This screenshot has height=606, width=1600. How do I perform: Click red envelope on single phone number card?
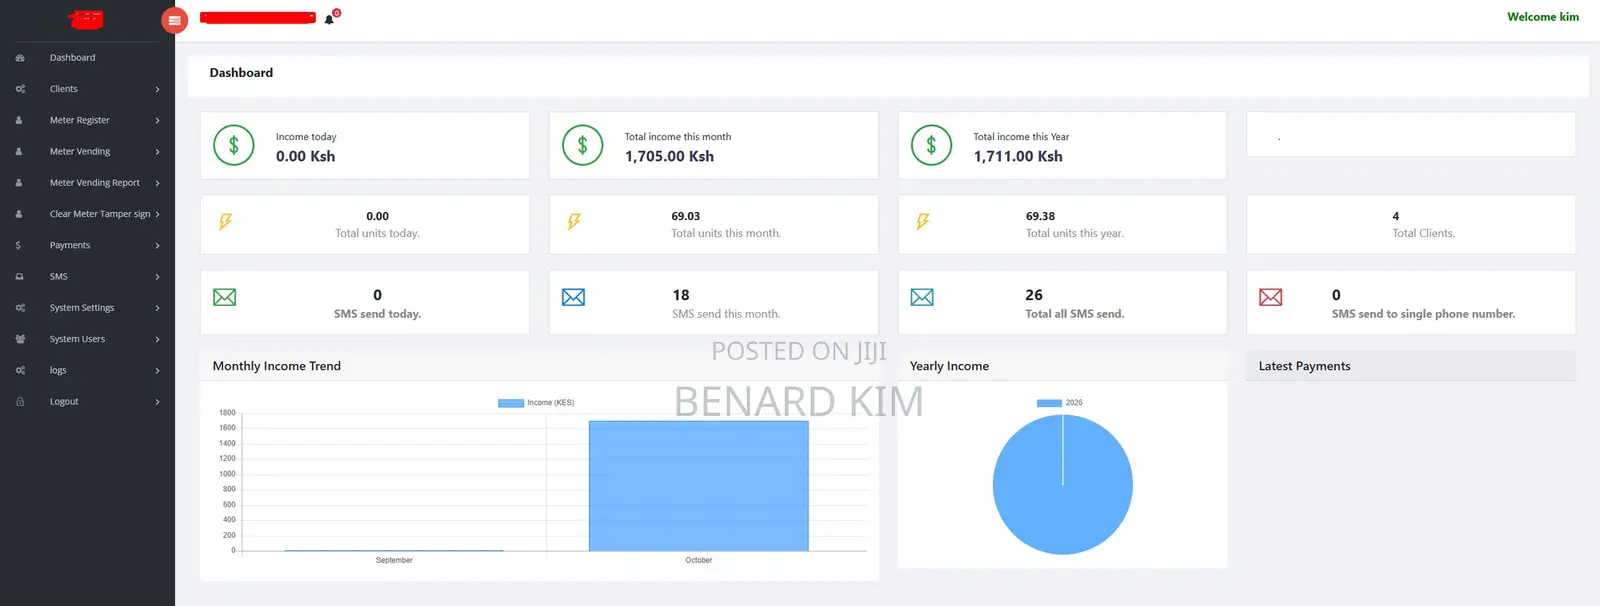click(1271, 297)
